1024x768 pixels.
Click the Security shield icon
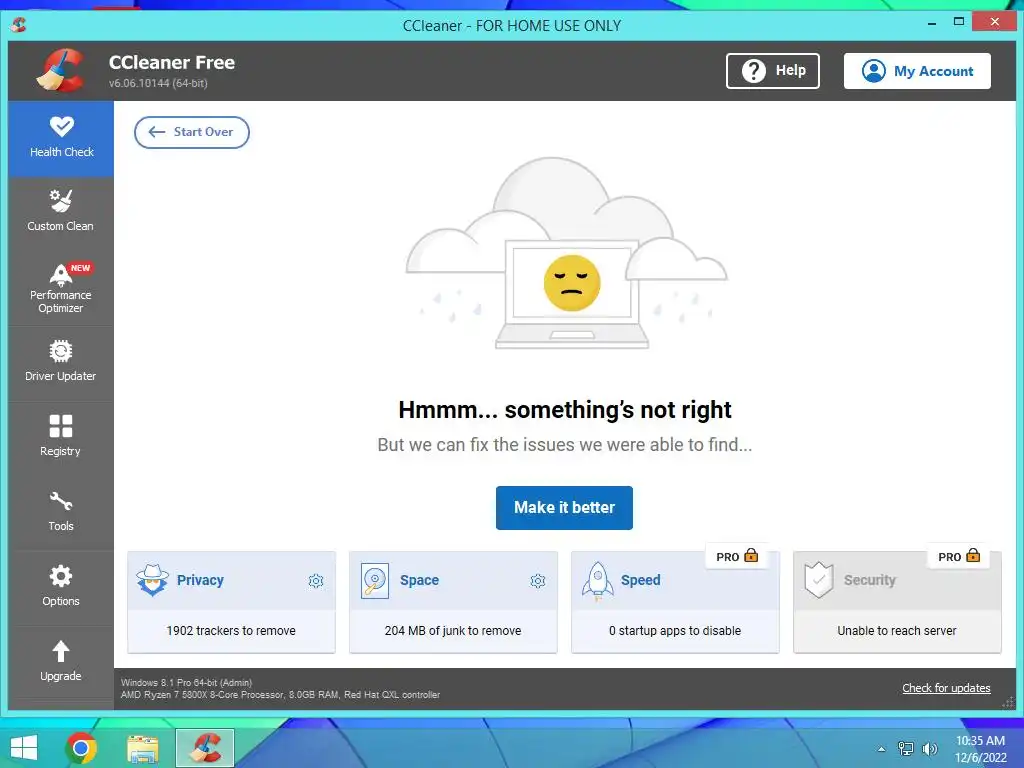tap(819, 580)
